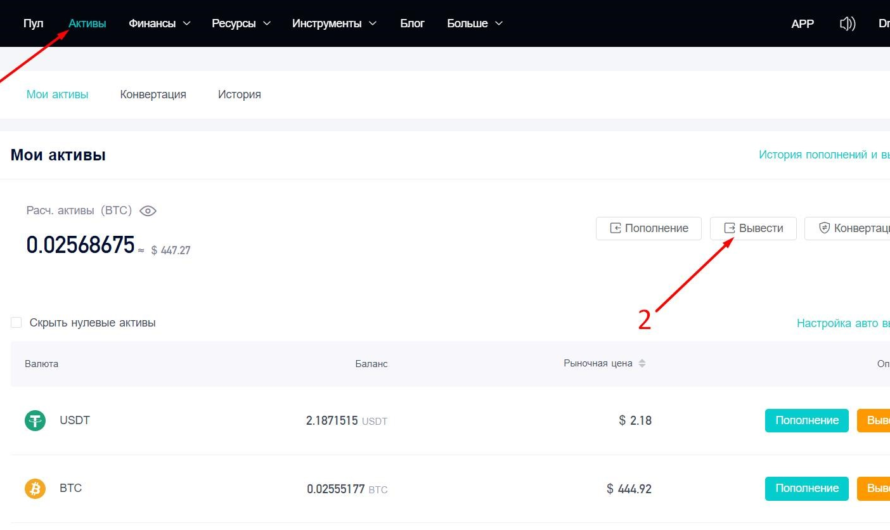Click the balance 0.02555177 BTC
Screen dimensions: 890x530
(x=347, y=489)
